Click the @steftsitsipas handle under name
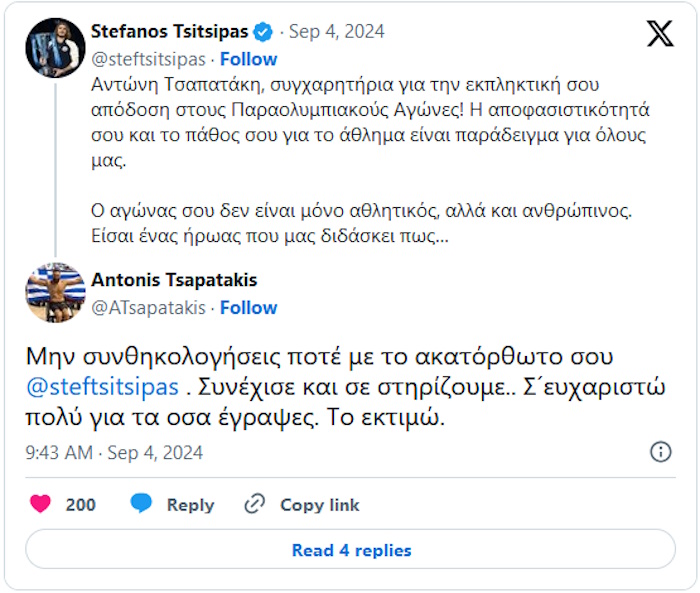Viewport: 700px width, 593px height. click(x=148, y=58)
